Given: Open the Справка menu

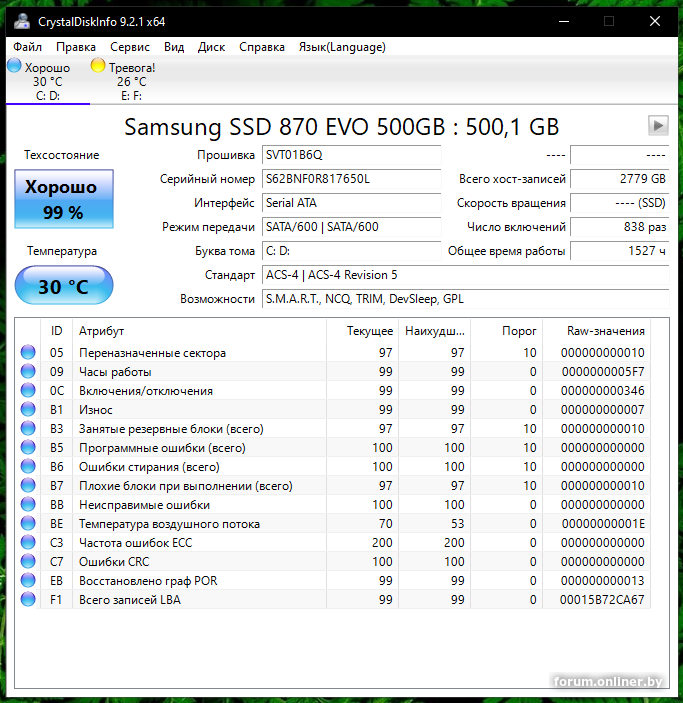Looking at the screenshot, I should click(262, 47).
